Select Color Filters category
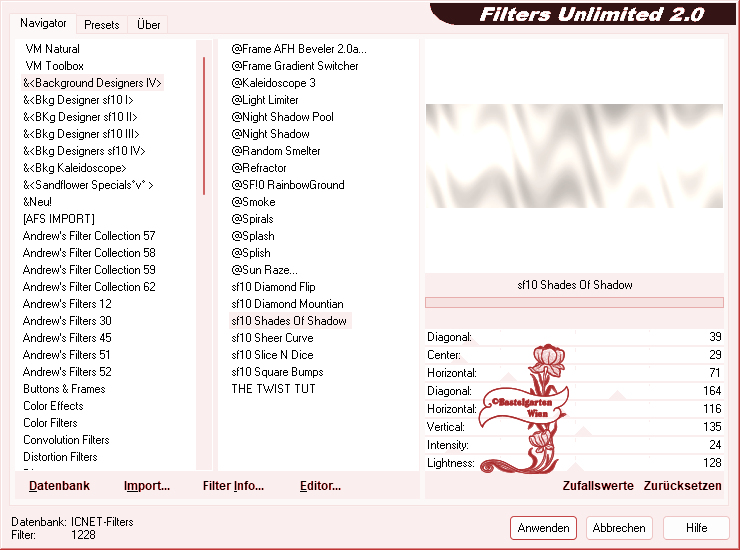The height and width of the screenshot is (550, 740). point(50,423)
